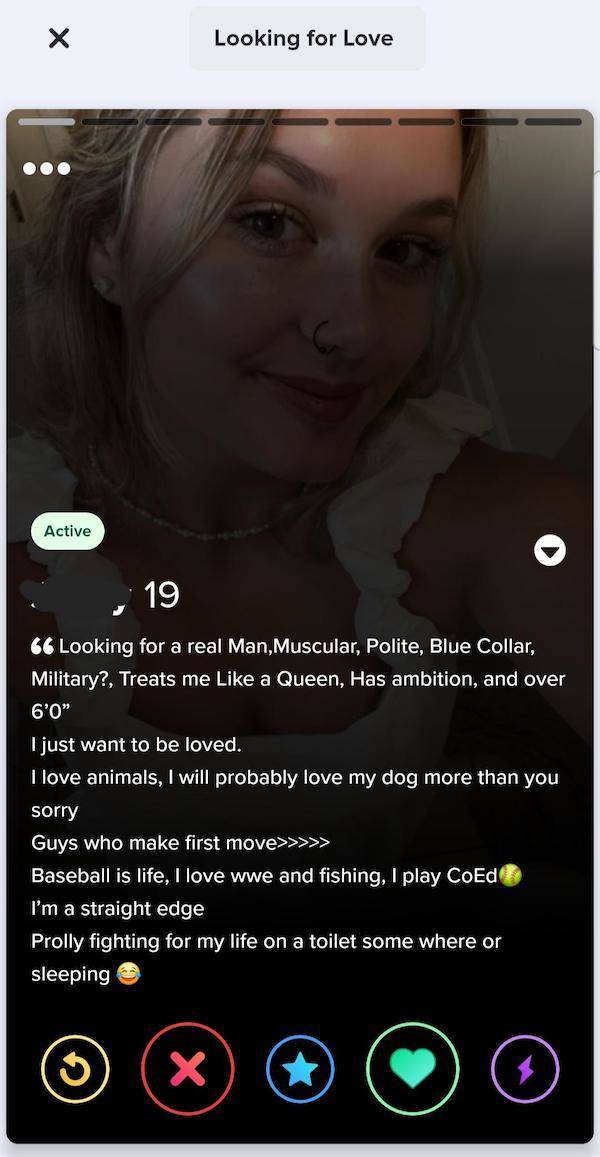This screenshot has height=1157, width=600.
Task: Click the opening quote mark icon in bio
Action: (42, 646)
